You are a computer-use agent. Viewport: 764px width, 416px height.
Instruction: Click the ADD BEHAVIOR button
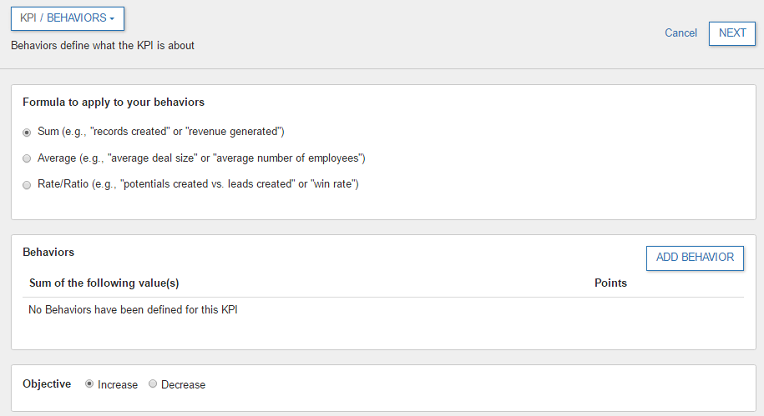694,258
